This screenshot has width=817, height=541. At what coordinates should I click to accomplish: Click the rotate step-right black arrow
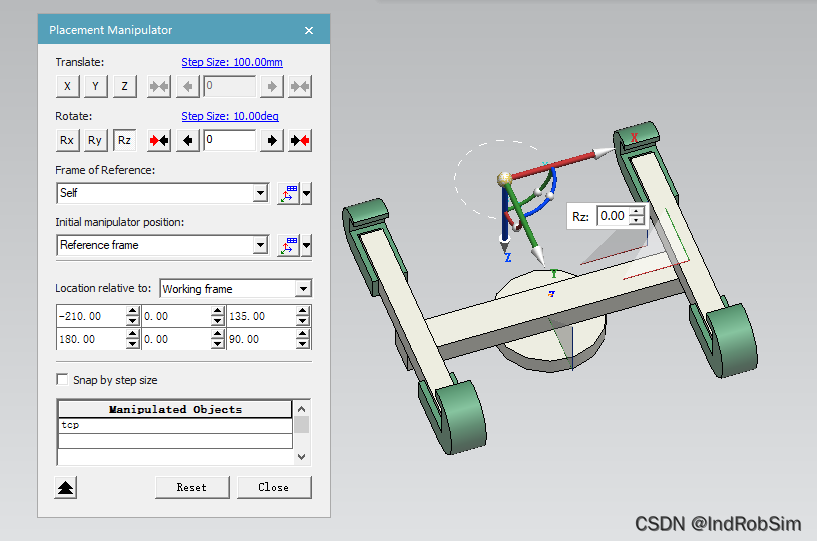pyautogui.click(x=271, y=140)
